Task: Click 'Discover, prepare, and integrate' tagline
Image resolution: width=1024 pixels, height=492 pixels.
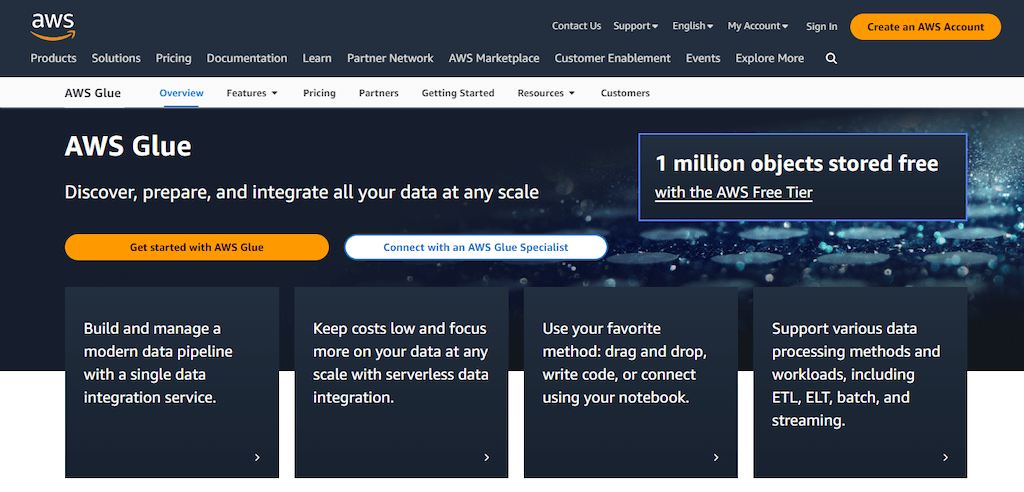Action: [x=302, y=192]
